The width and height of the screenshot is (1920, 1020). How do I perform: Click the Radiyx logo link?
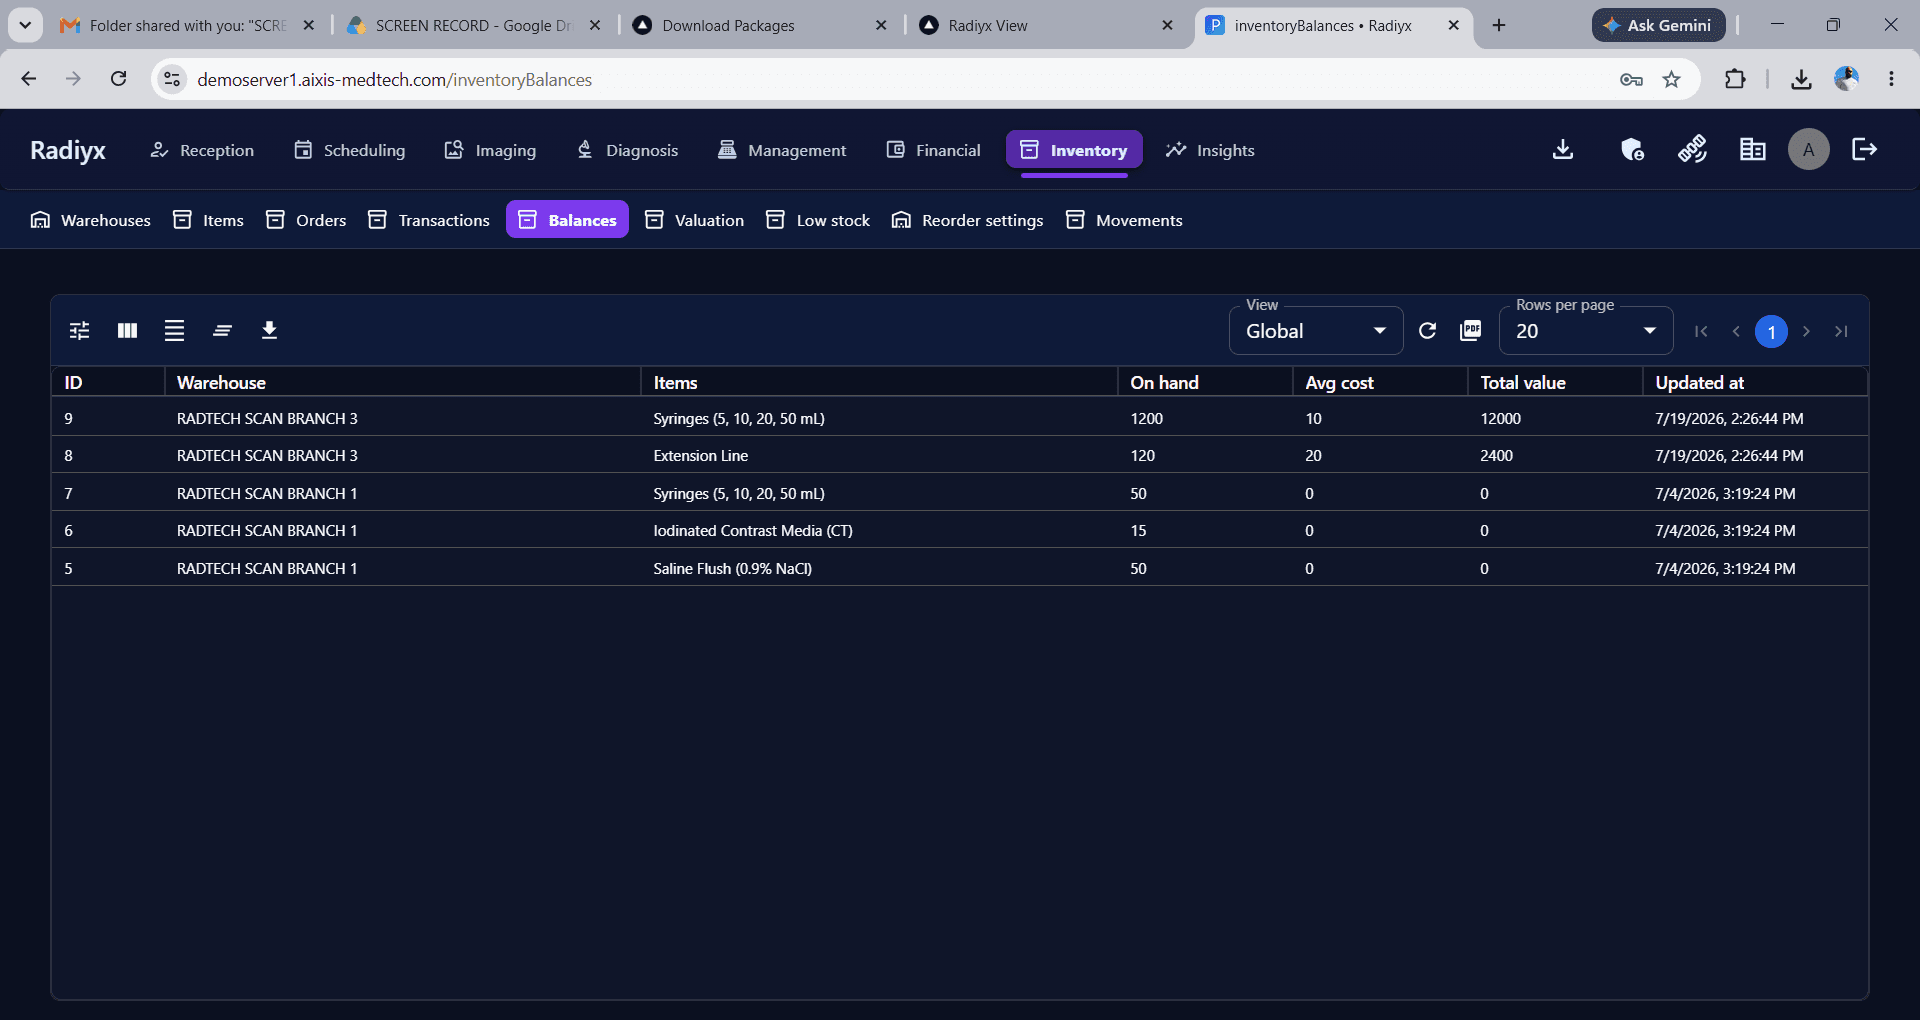(68, 150)
